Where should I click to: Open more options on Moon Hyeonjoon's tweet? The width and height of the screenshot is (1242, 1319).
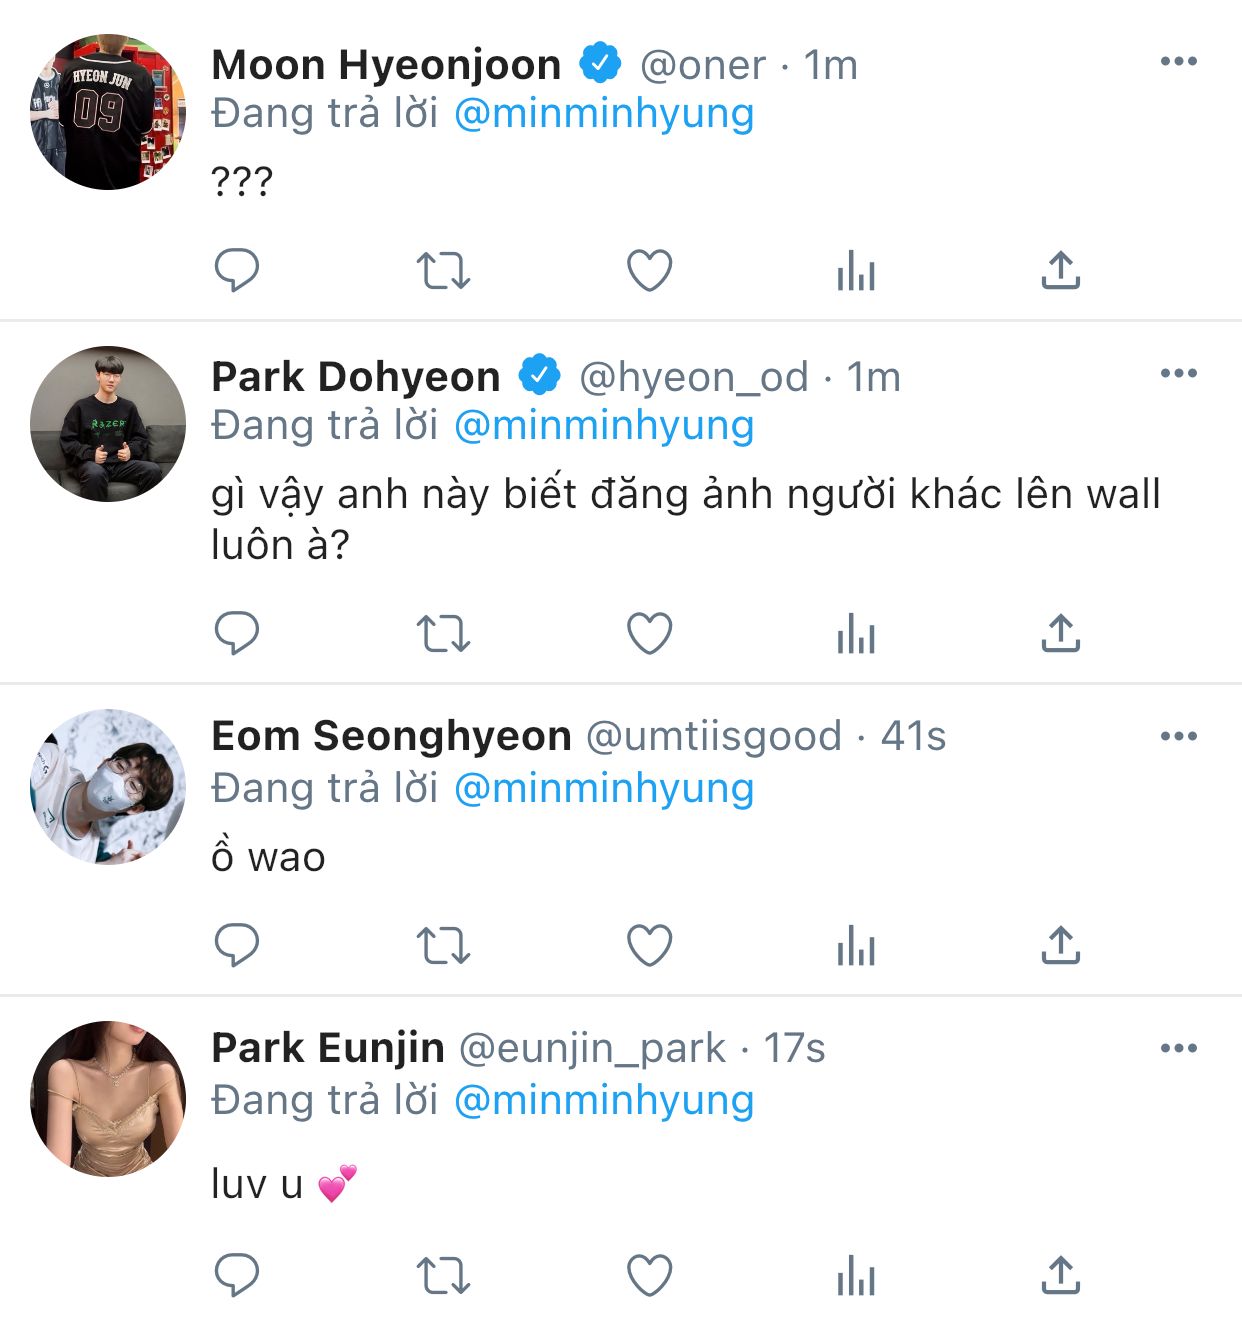pyautogui.click(x=1179, y=62)
